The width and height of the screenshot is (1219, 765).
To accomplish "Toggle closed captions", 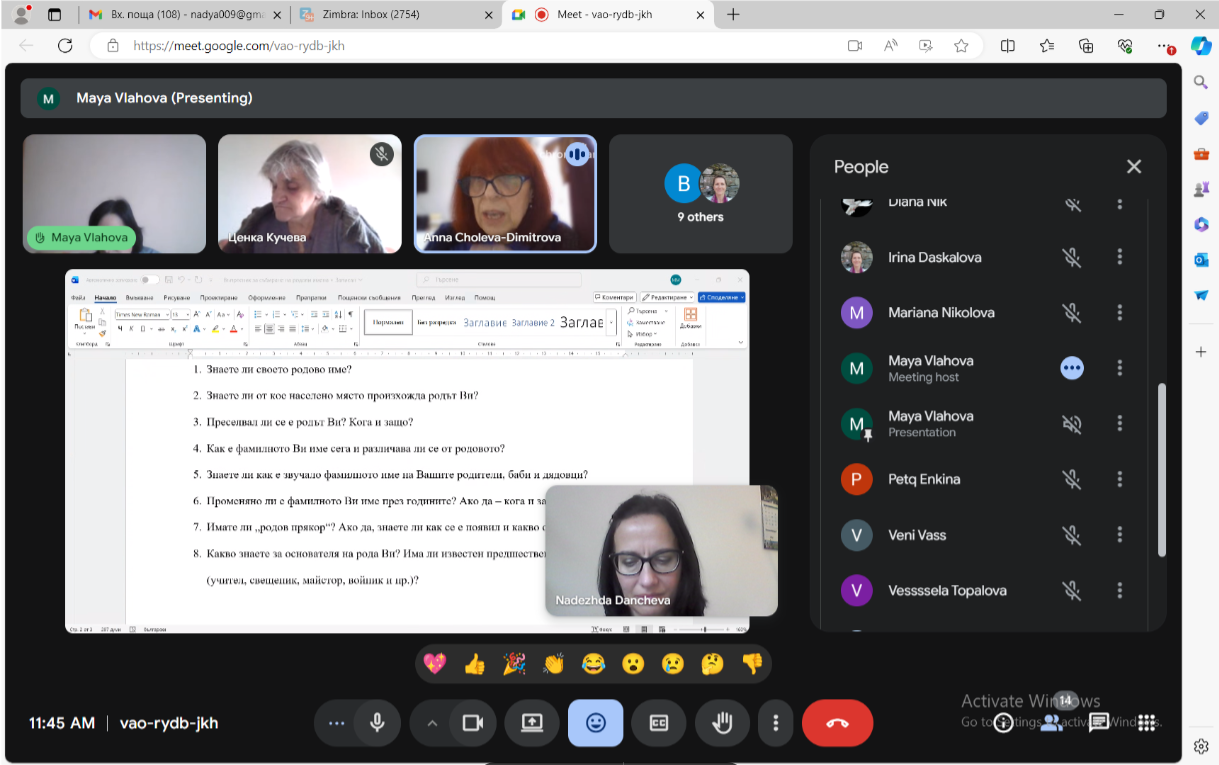I will [658, 723].
